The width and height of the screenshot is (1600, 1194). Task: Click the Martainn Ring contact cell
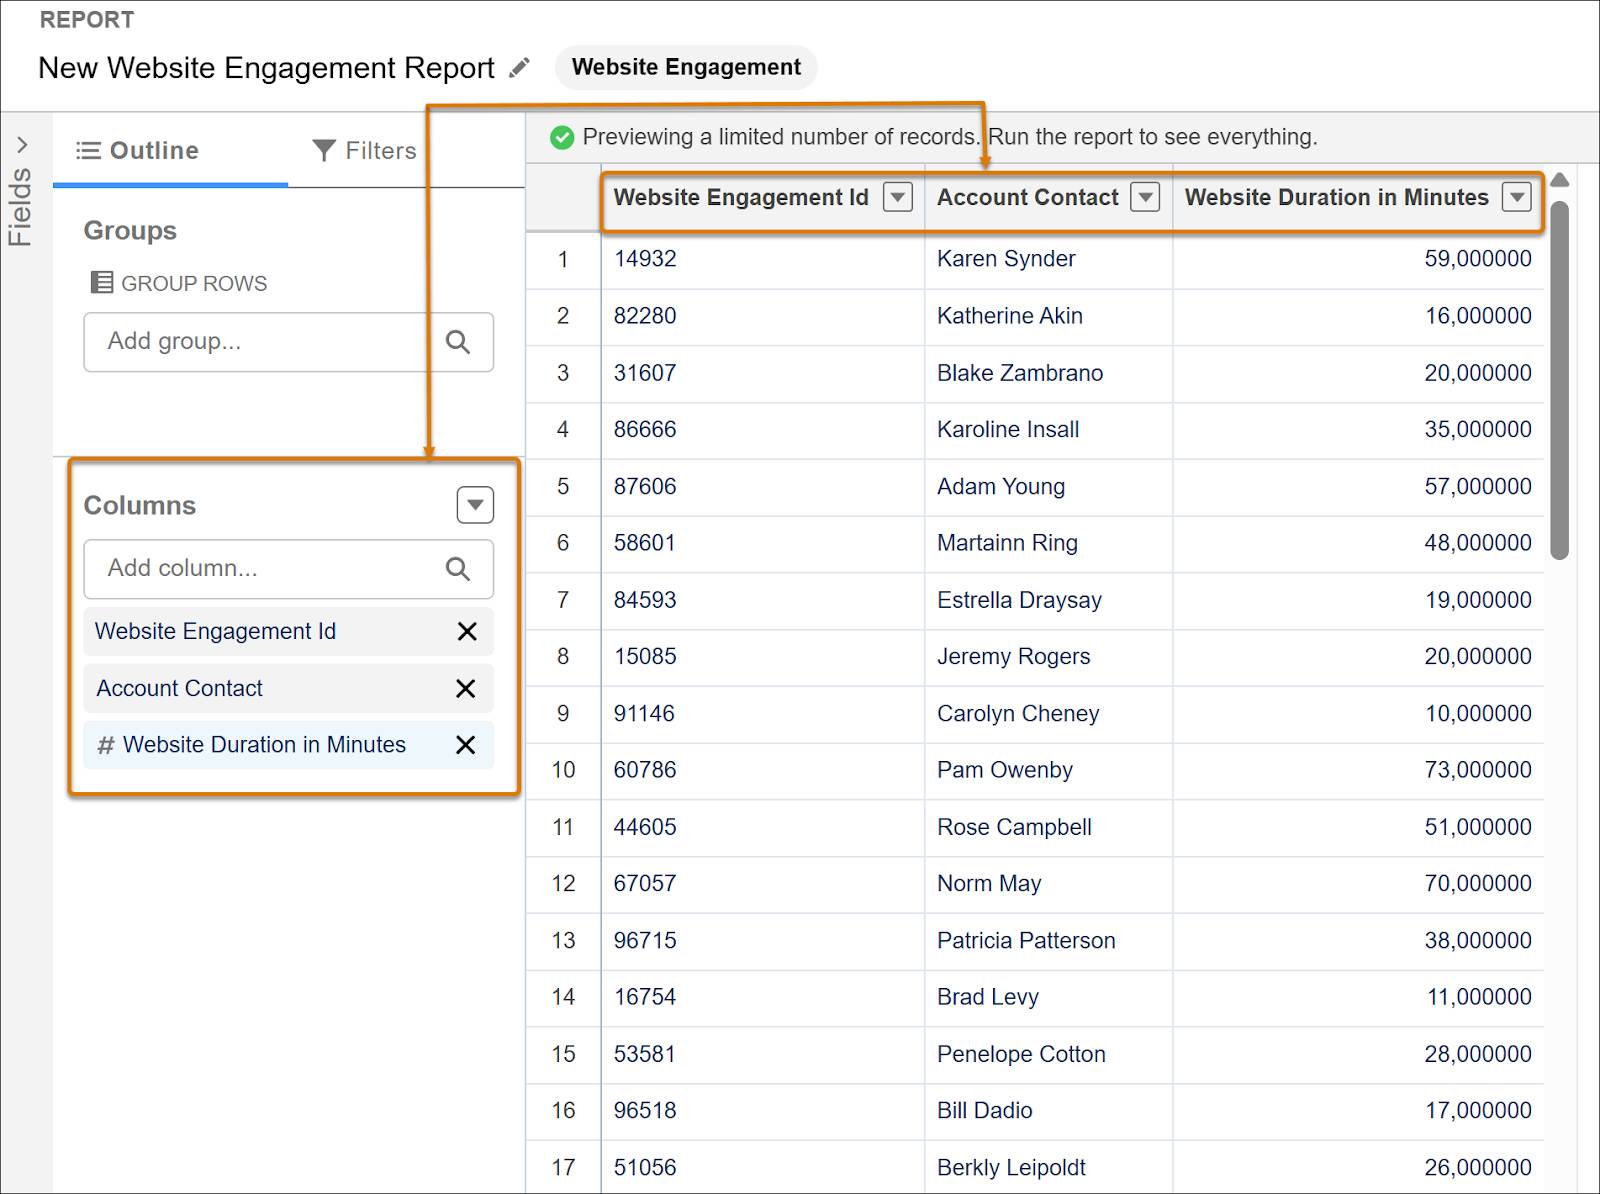(x=1048, y=543)
